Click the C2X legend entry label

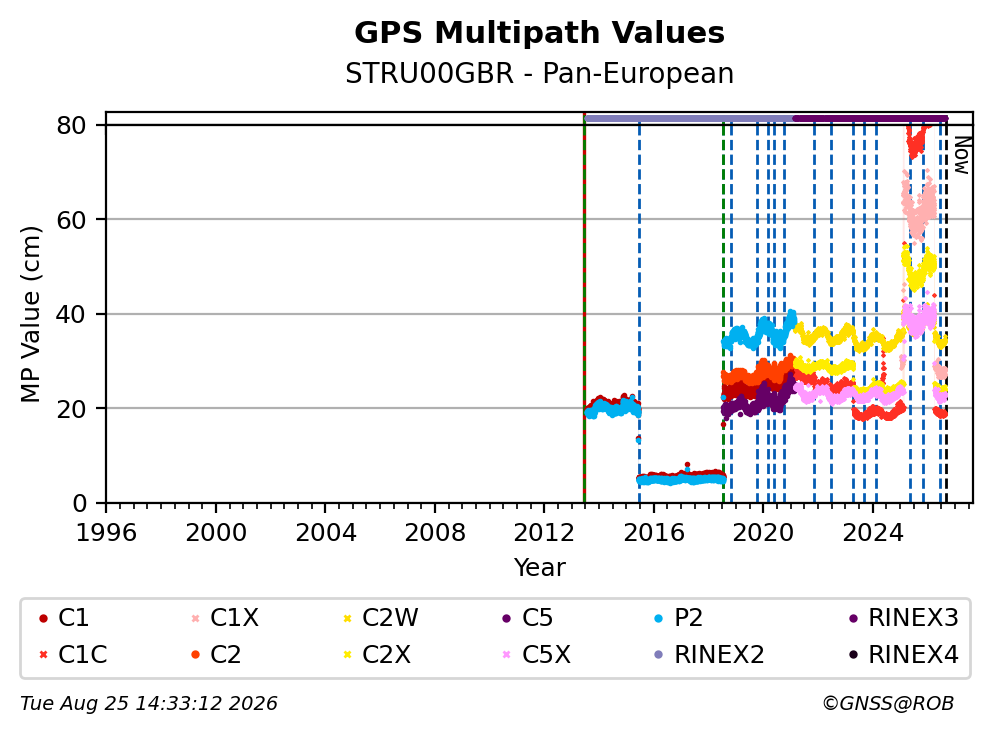[386, 655]
